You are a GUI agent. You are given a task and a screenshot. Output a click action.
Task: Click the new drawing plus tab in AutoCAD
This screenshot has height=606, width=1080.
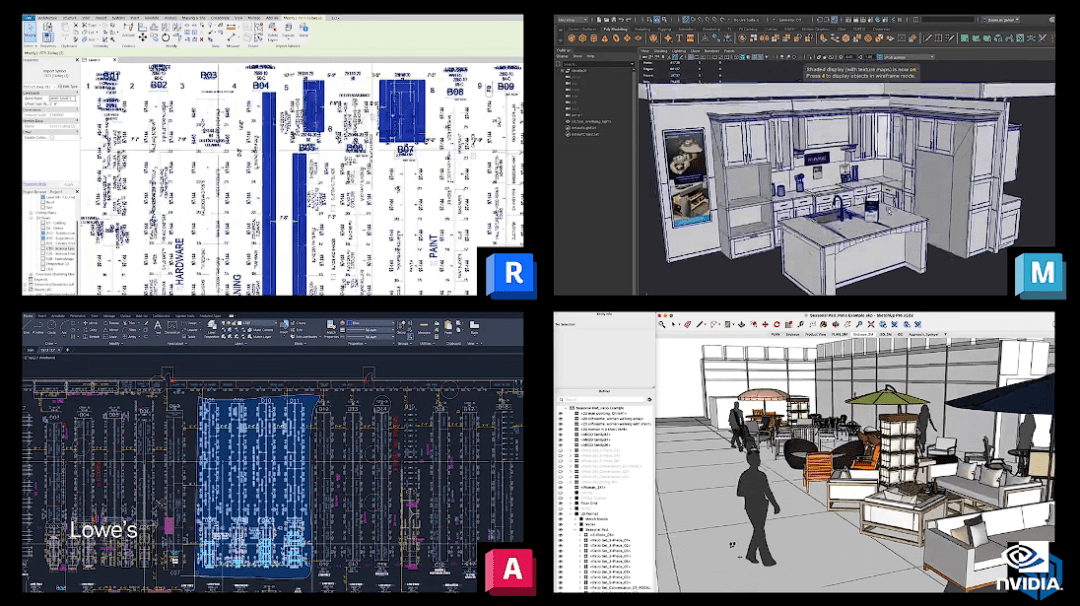[x=68, y=350]
